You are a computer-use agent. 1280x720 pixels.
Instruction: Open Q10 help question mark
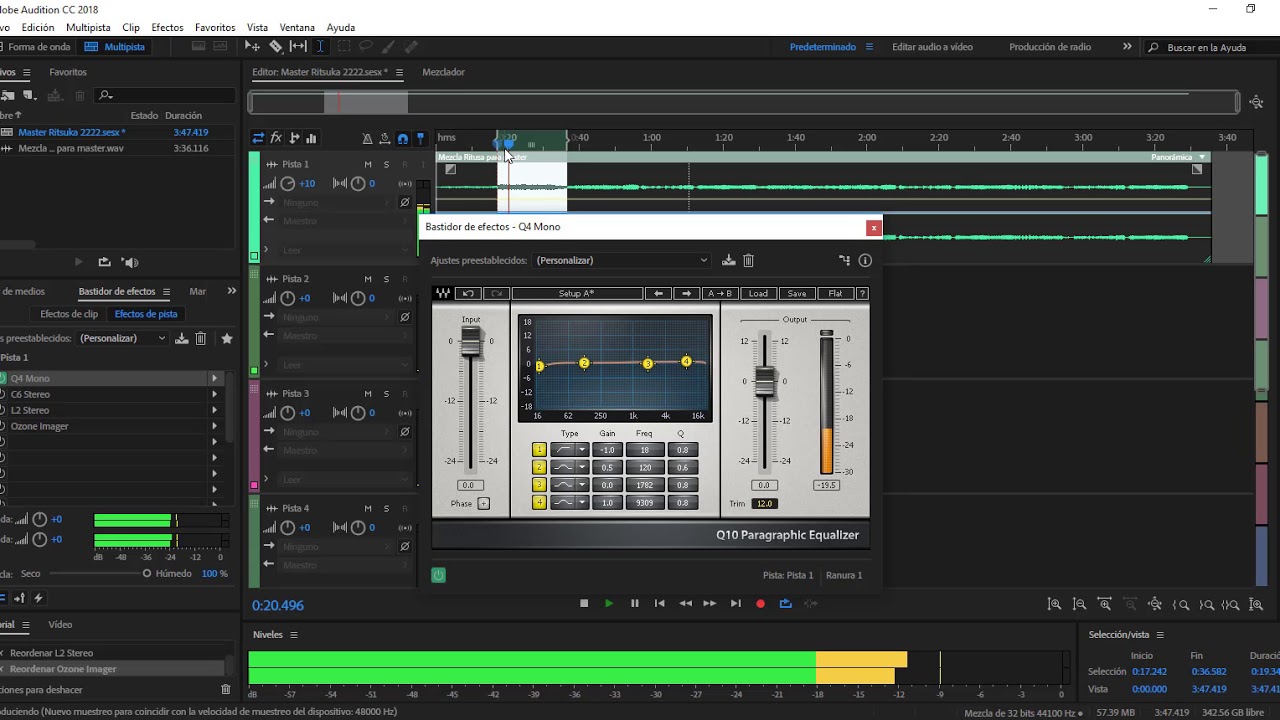pos(862,293)
